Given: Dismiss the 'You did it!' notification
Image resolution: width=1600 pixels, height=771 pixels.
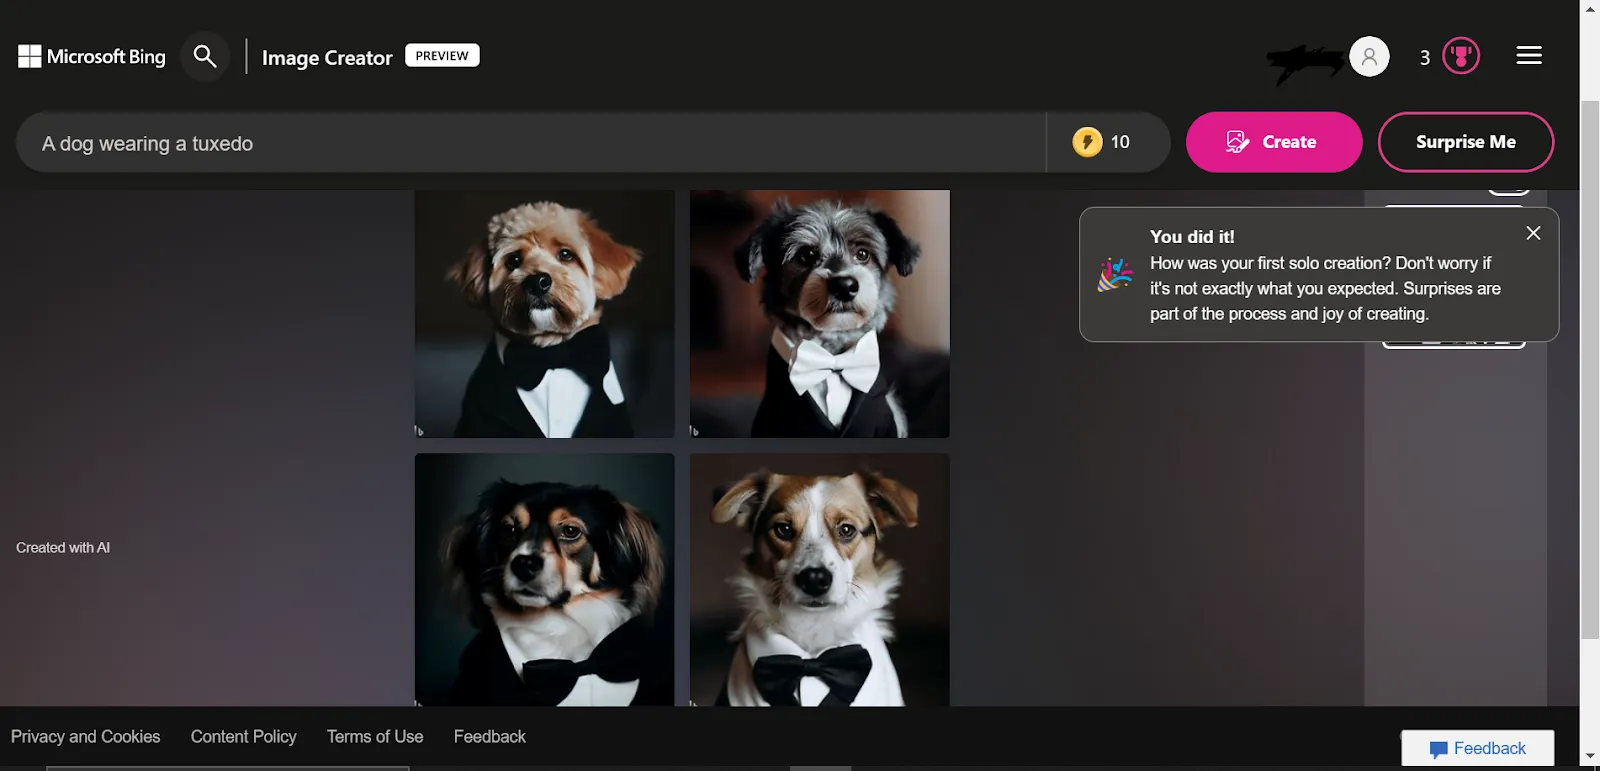Looking at the screenshot, I should coord(1533,233).
